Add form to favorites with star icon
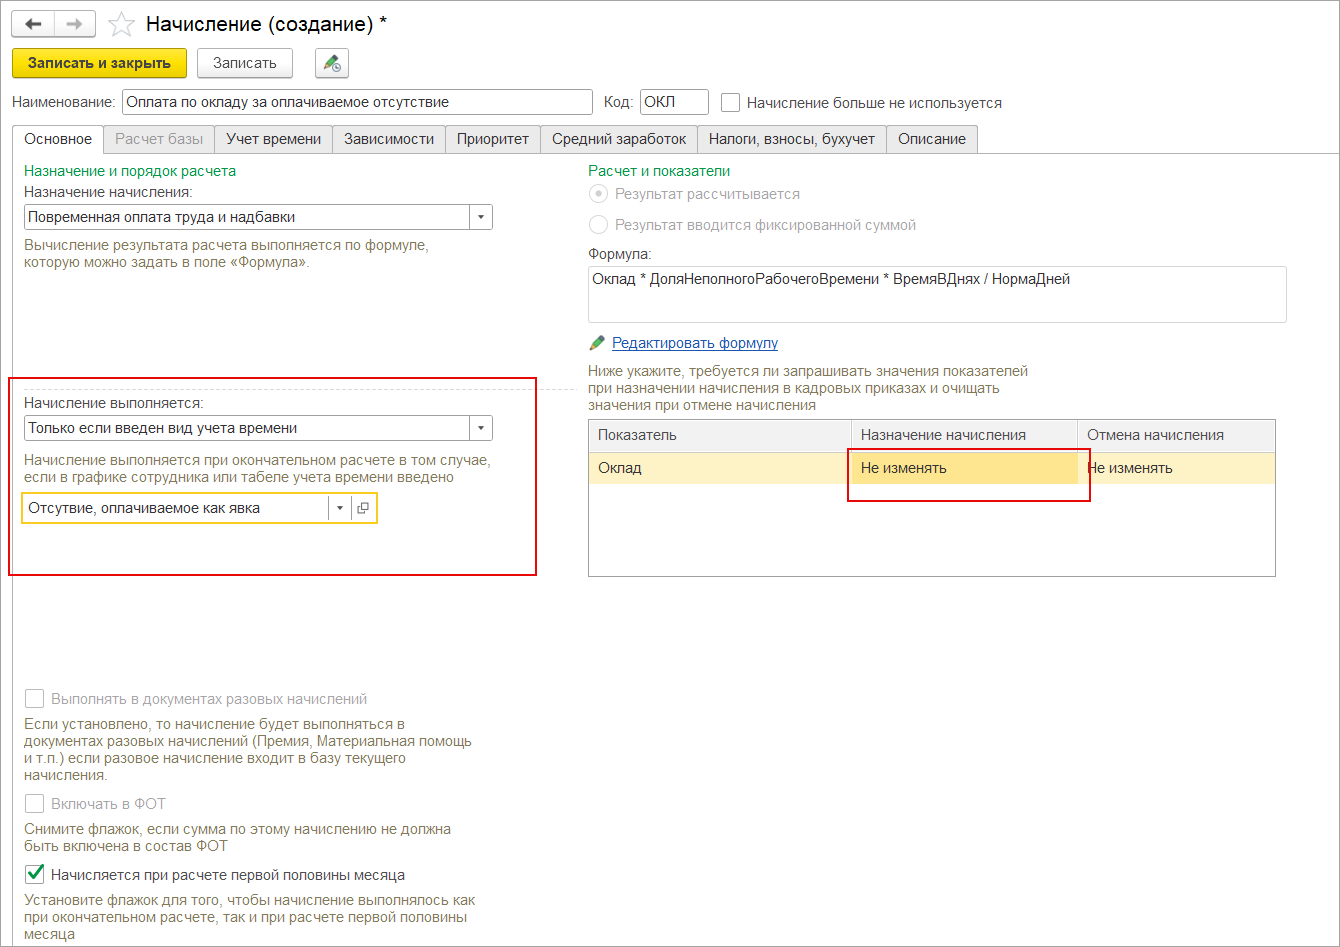Screen dimensions: 1340x947 click(x=121, y=24)
